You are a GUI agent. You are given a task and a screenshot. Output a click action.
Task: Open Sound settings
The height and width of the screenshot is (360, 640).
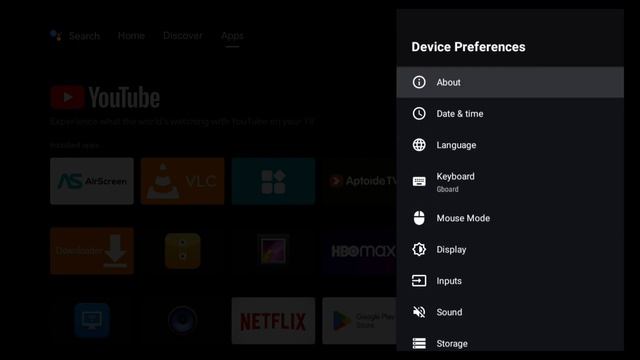[510, 312]
